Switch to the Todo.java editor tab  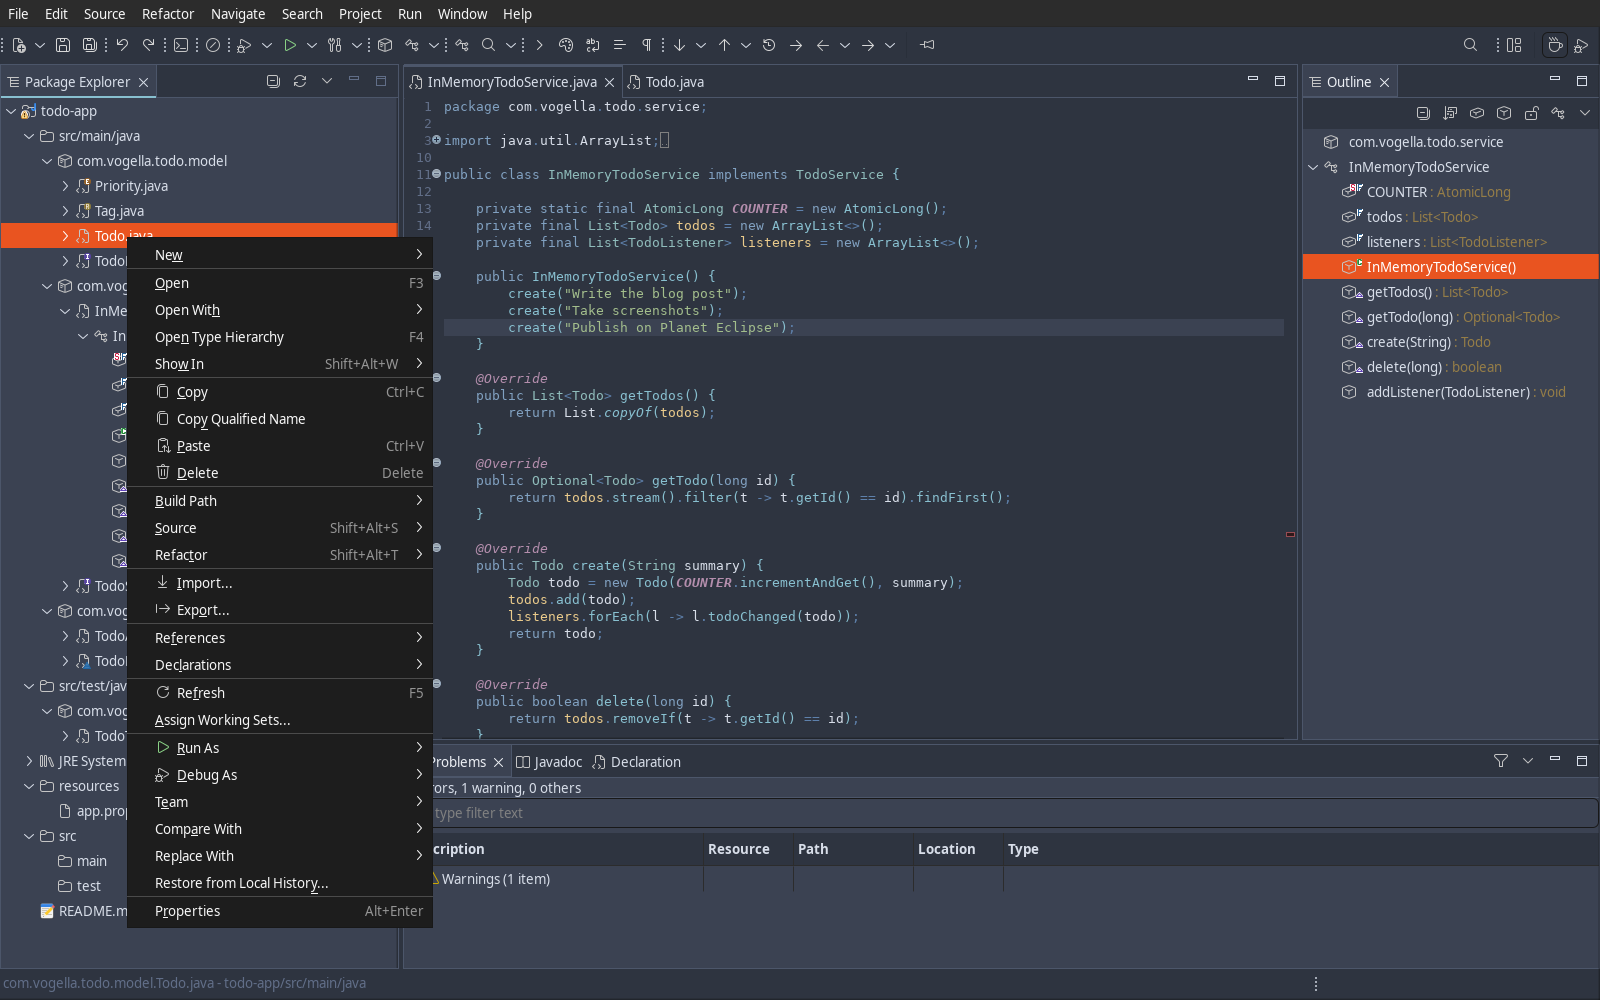pos(666,82)
